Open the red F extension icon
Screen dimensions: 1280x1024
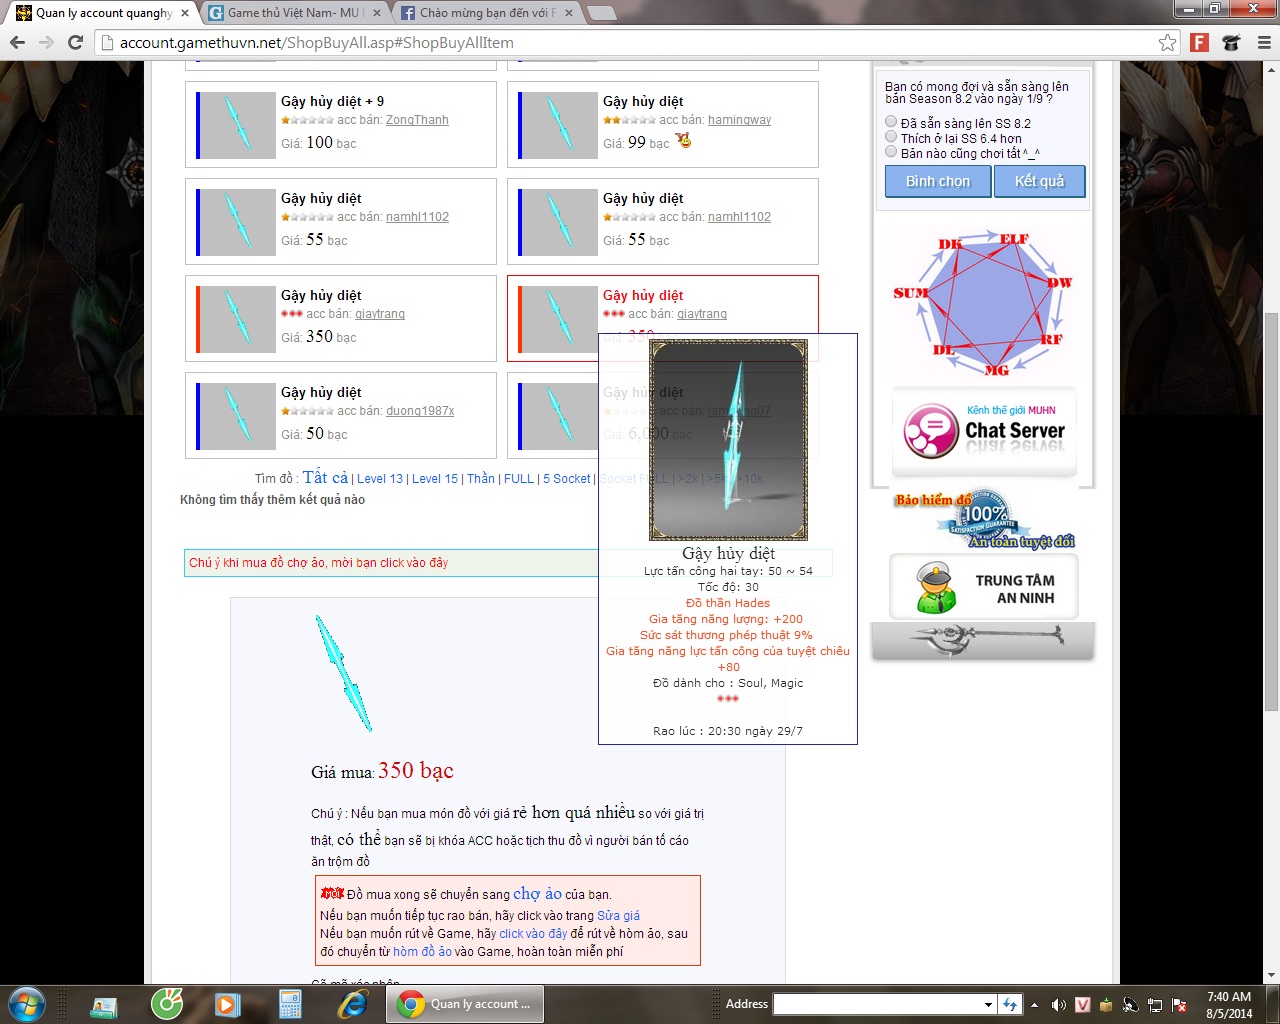point(1200,42)
